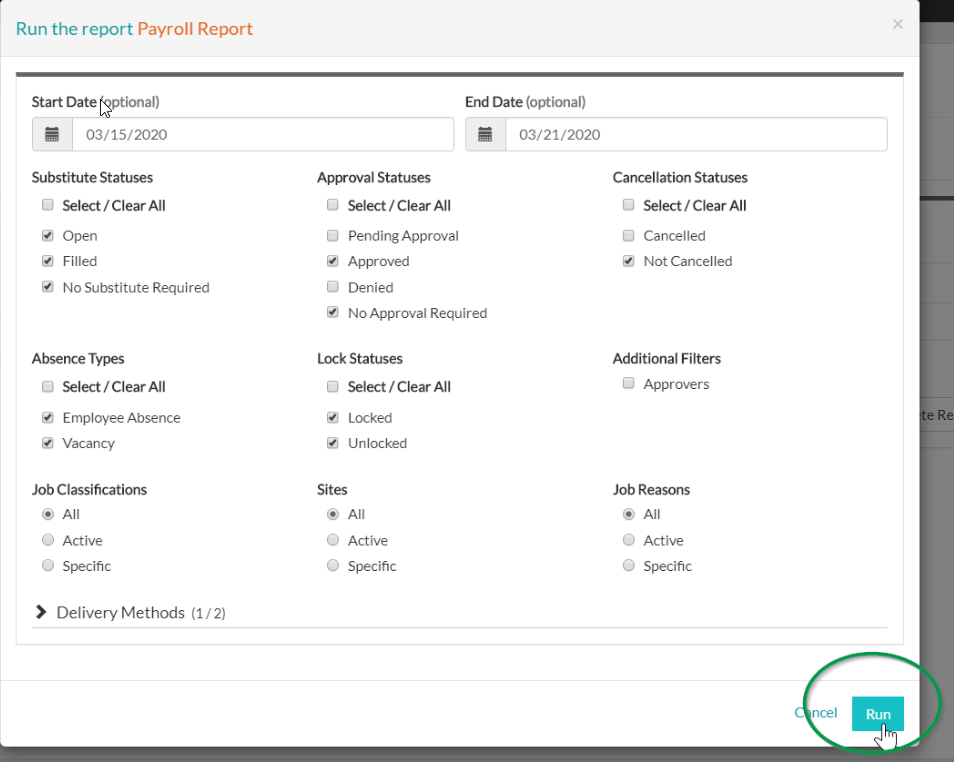Select Active under Job Classifications

click(x=47, y=540)
